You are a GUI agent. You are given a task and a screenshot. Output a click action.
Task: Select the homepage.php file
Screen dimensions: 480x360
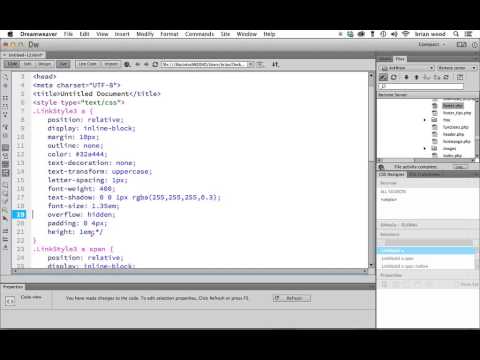click(457, 141)
